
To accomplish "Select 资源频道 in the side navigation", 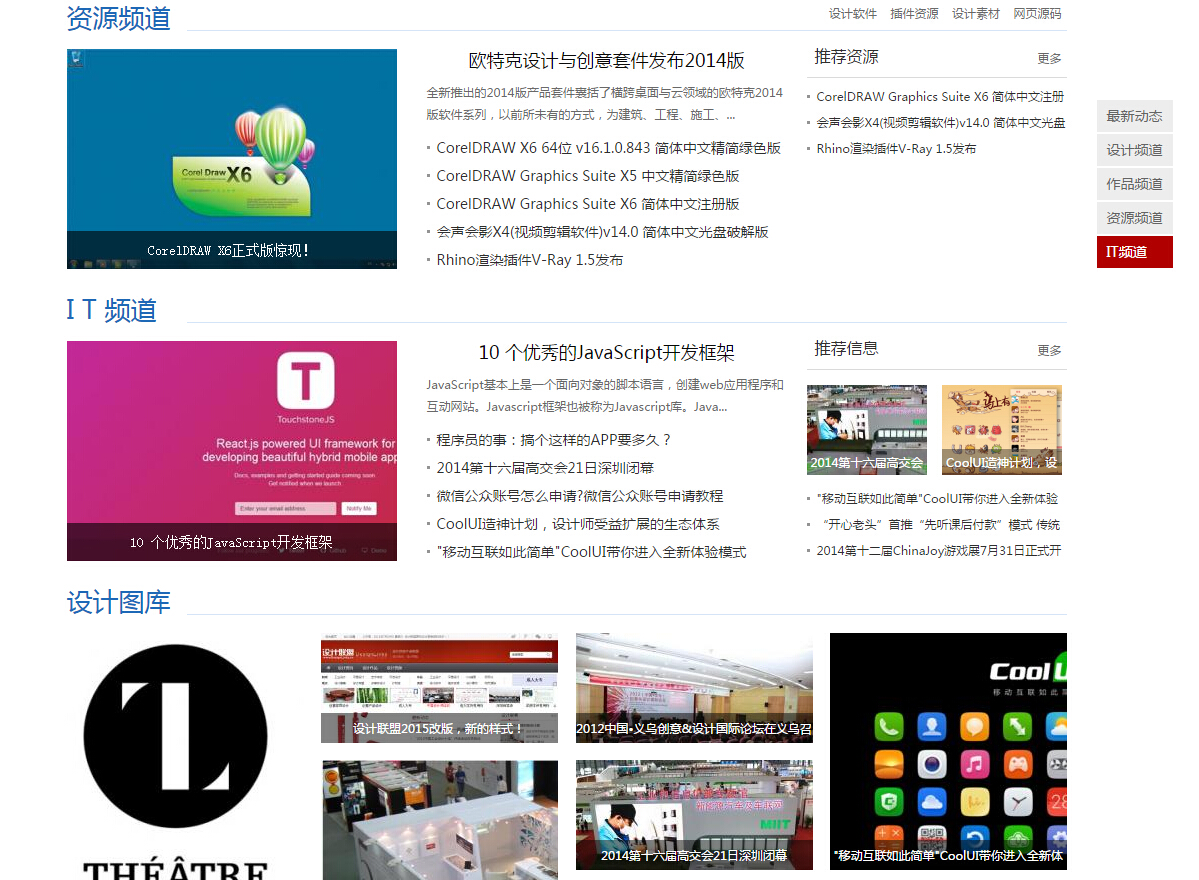I will click(1134, 218).
